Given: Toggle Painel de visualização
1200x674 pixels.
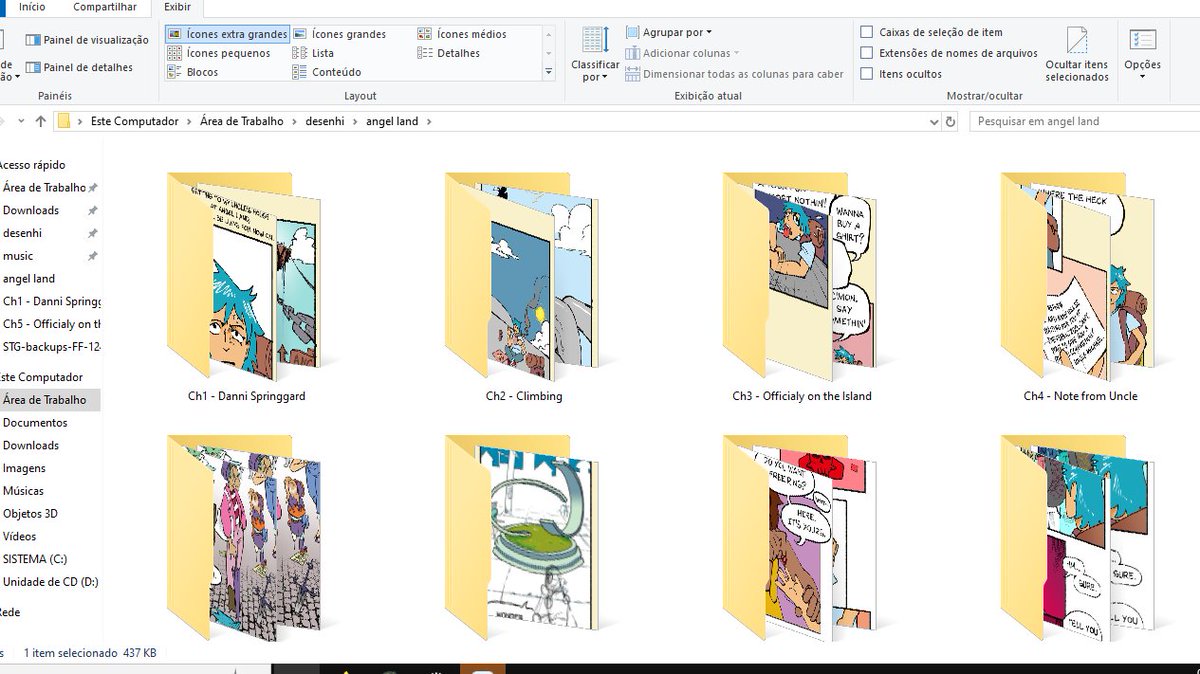Looking at the screenshot, I should pyautogui.click(x=87, y=40).
